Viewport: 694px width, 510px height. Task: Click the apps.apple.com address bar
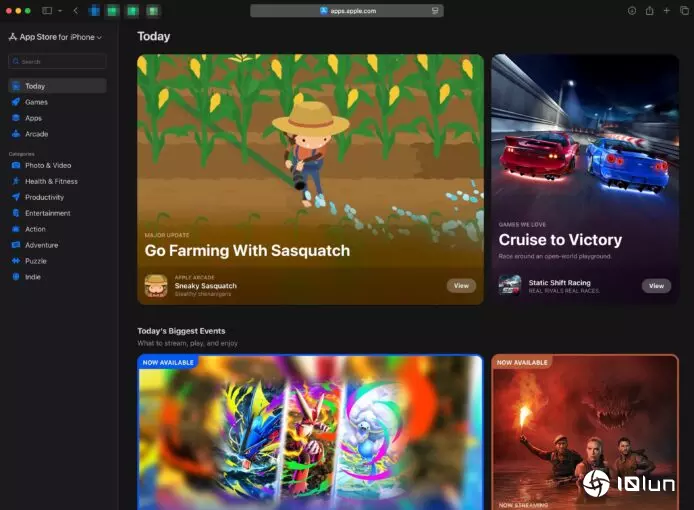click(x=347, y=11)
